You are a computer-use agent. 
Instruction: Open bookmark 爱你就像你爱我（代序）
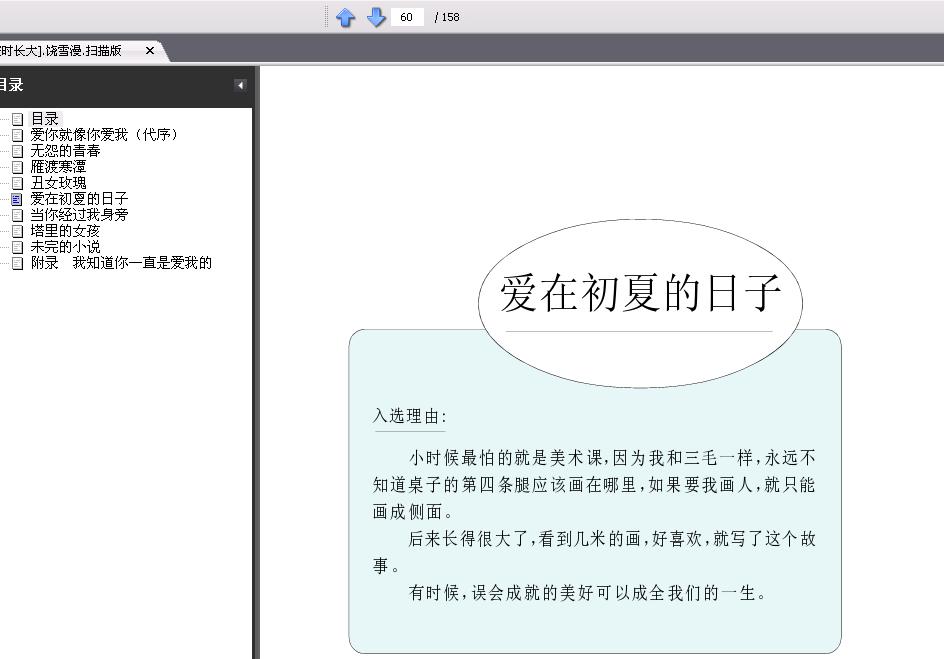(x=105, y=134)
